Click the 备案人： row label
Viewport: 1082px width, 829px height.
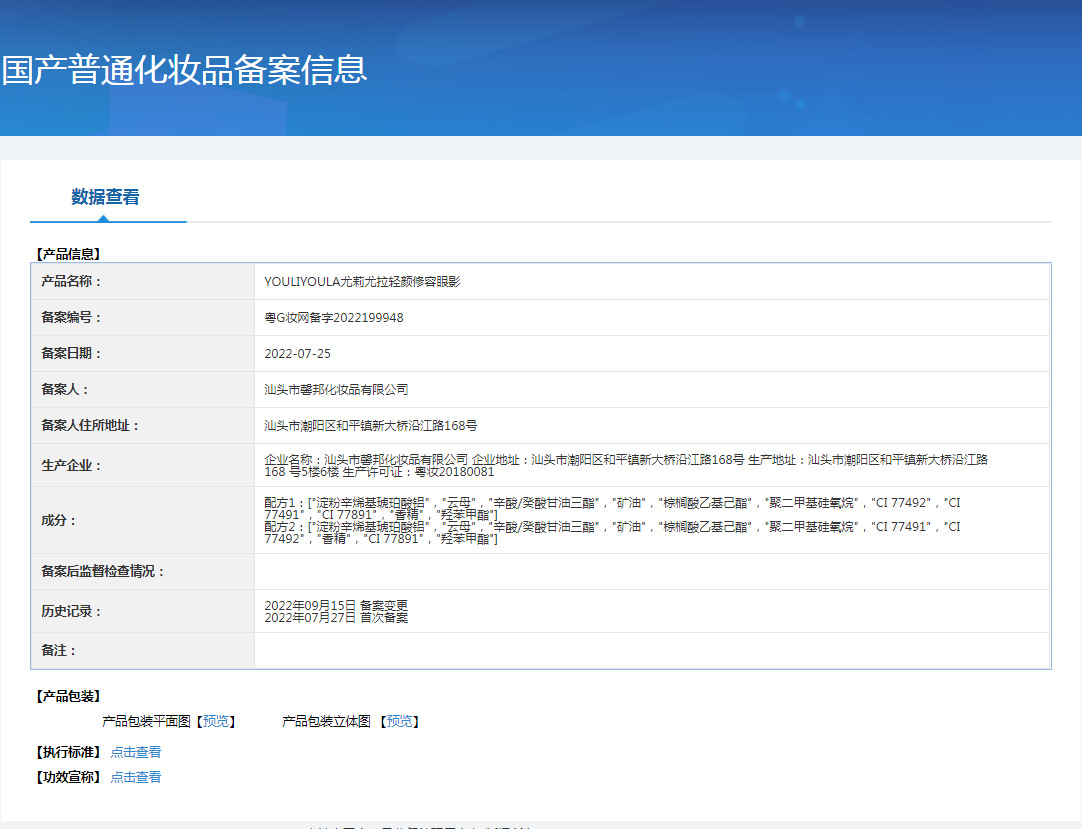coord(65,389)
